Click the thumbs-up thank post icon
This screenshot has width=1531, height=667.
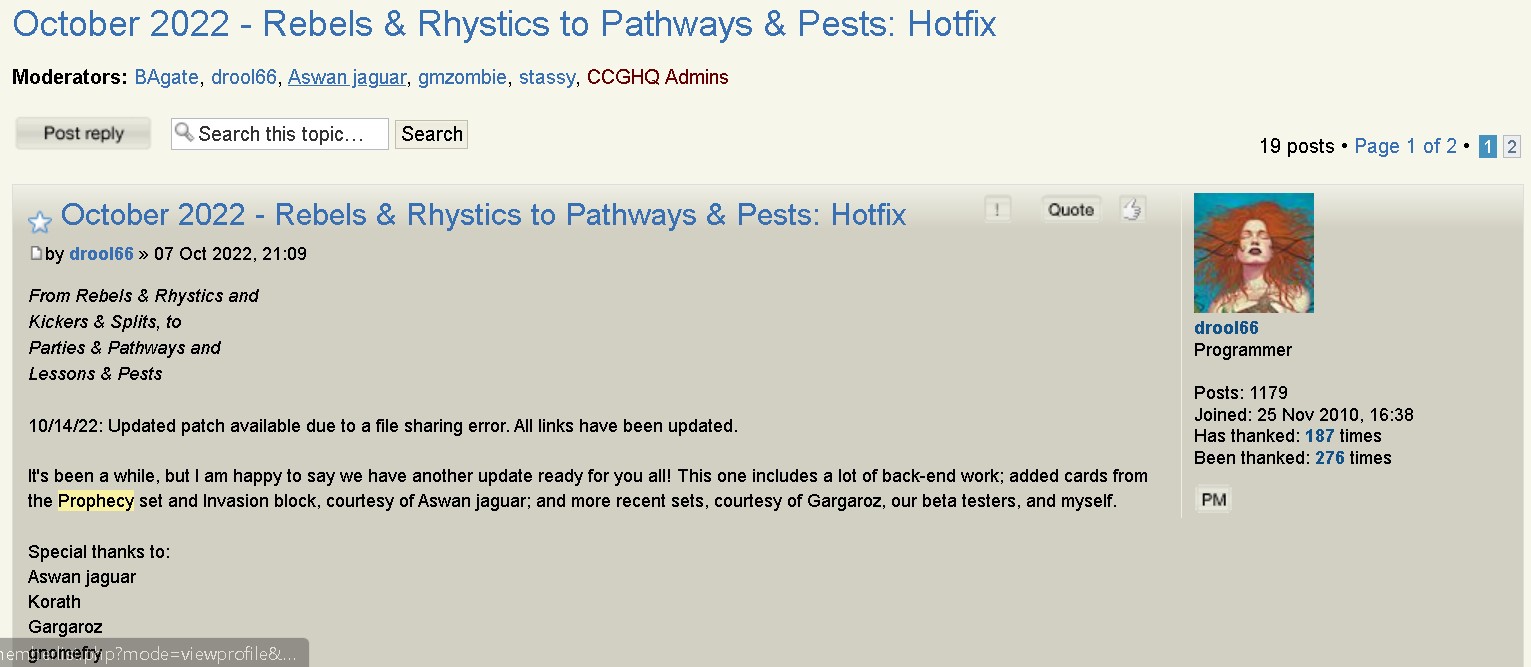(1132, 209)
